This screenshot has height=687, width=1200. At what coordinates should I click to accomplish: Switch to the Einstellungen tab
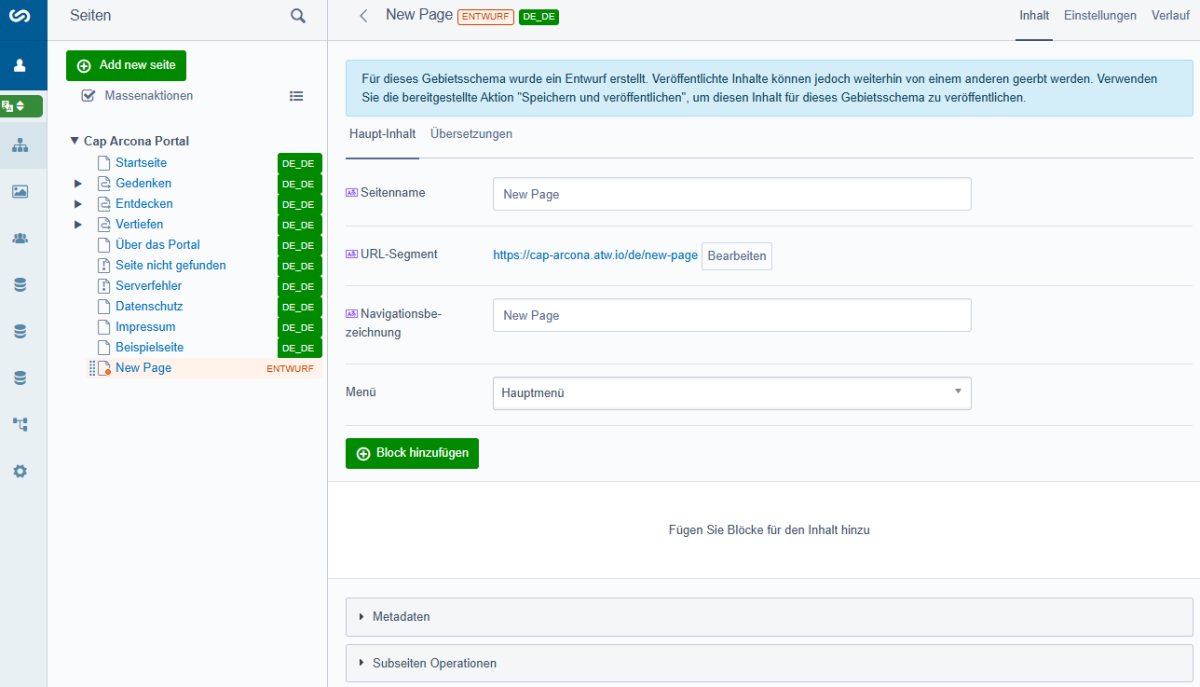pyautogui.click(x=1100, y=16)
